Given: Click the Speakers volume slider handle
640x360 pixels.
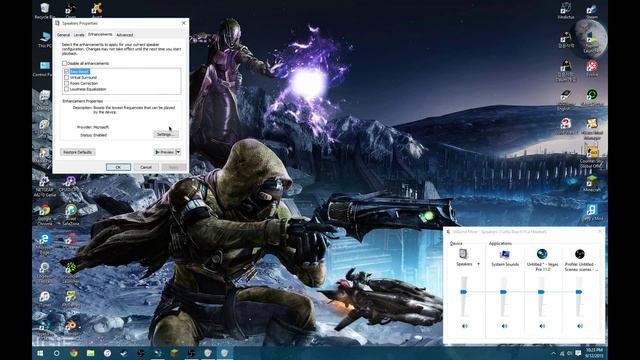Looking at the screenshot, I should point(464,291).
